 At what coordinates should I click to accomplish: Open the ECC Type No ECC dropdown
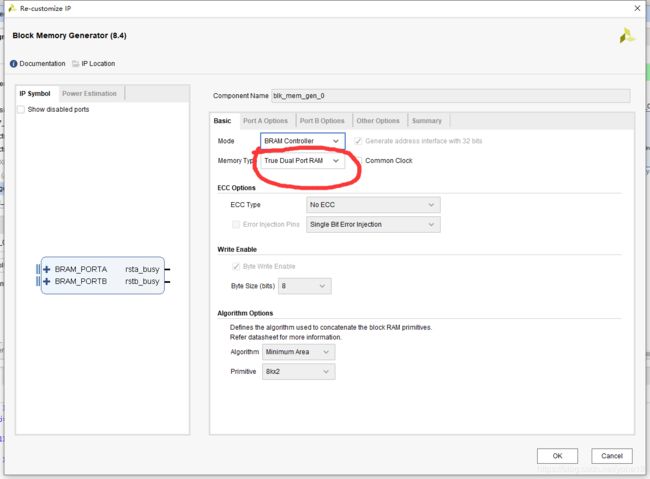tap(373, 205)
